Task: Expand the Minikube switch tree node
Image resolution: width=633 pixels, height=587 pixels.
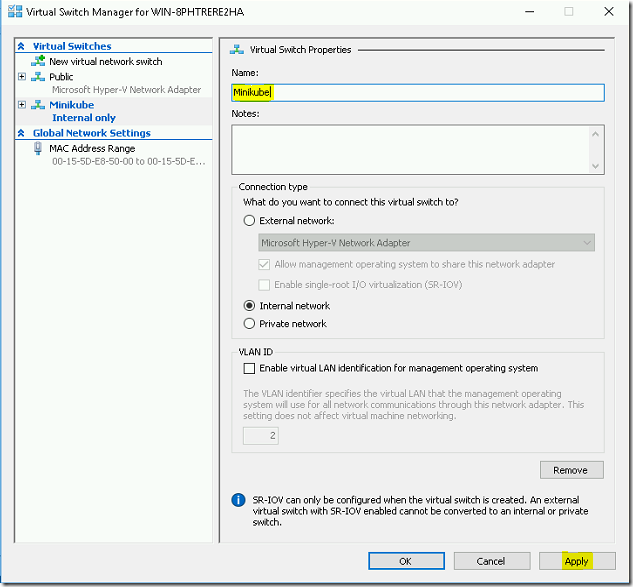Action: (x=22, y=105)
